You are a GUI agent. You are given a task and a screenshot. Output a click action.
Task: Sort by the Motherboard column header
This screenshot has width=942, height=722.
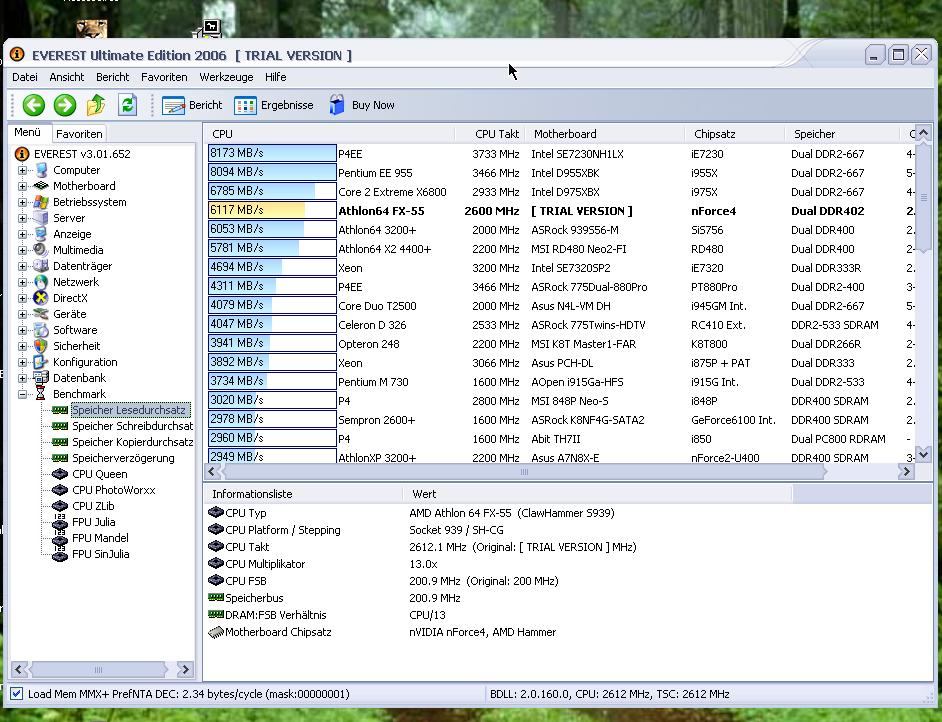pos(605,134)
